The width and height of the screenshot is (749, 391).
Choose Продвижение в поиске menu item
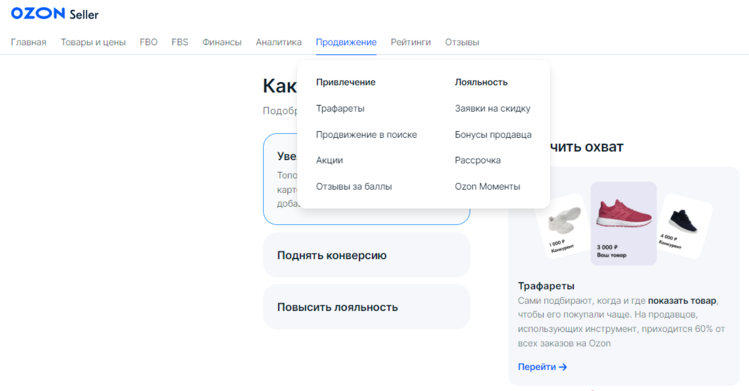(366, 135)
